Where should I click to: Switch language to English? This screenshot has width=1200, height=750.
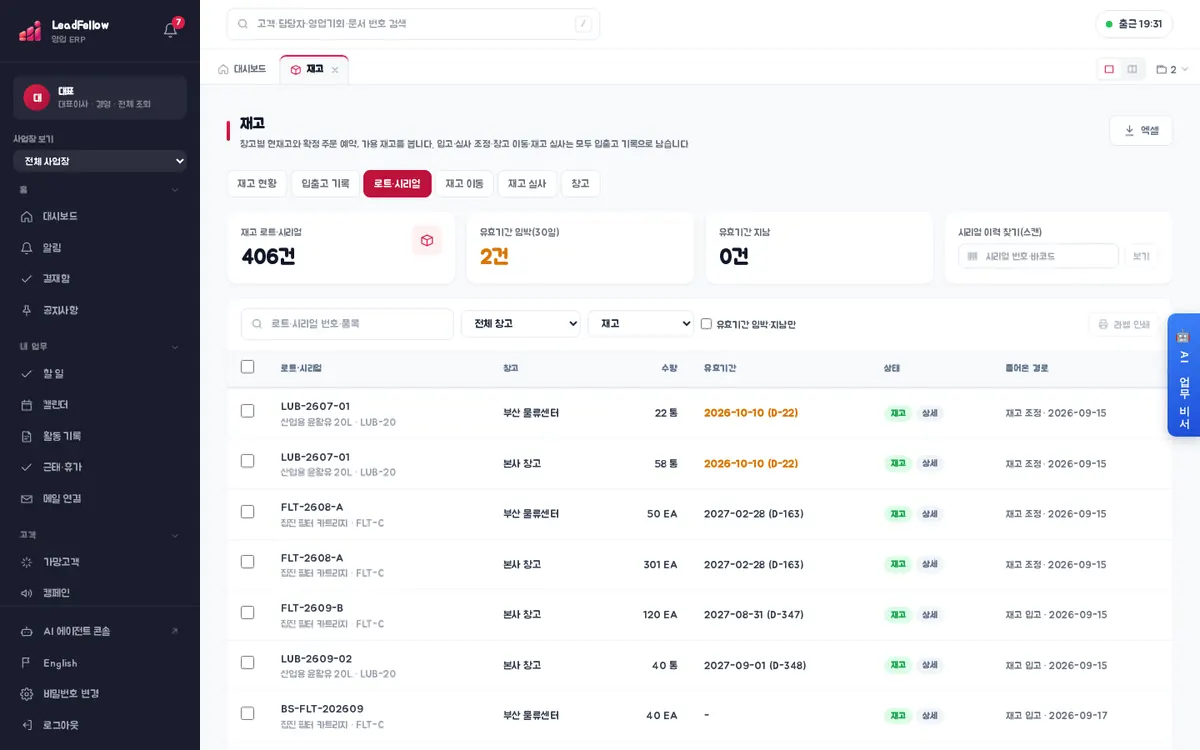pyautogui.click(x=100, y=663)
